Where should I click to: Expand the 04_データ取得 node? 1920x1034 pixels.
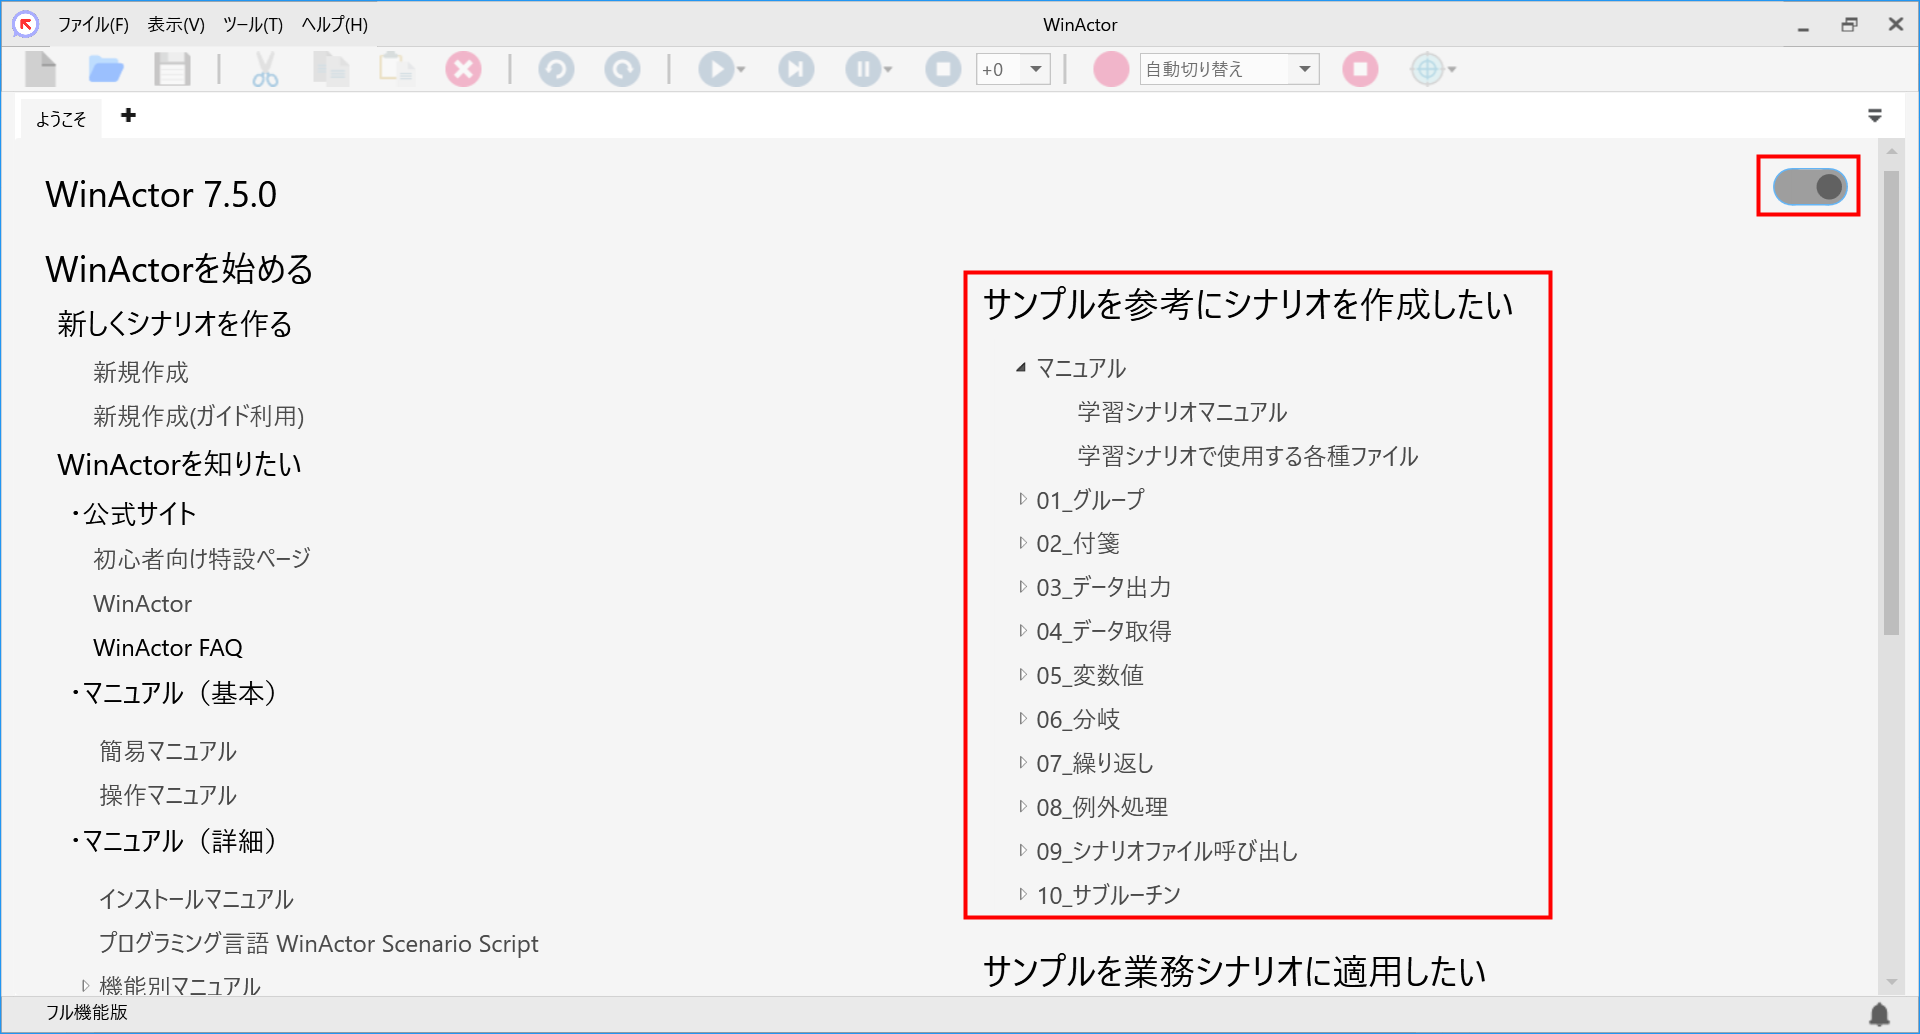point(1022,630)
